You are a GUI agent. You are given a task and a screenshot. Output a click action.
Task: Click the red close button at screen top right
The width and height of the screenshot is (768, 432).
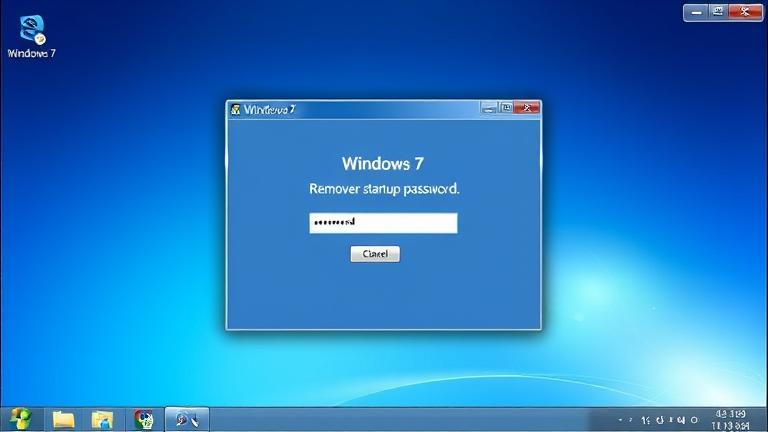tap(745, 12)
